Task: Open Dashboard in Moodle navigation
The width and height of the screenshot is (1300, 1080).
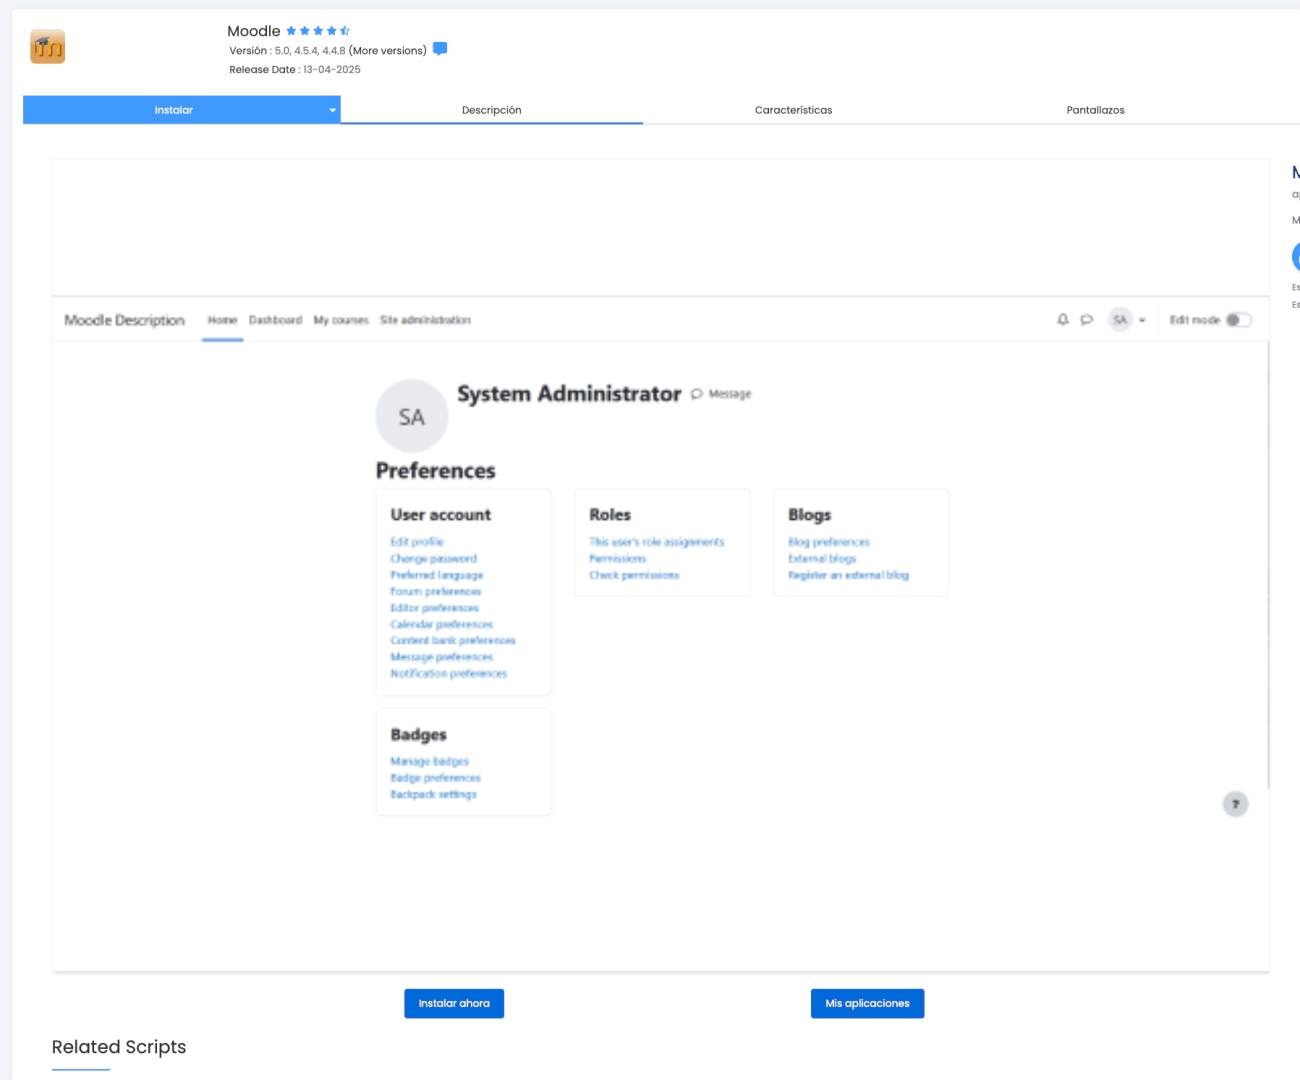Action: tap(275, 320)
